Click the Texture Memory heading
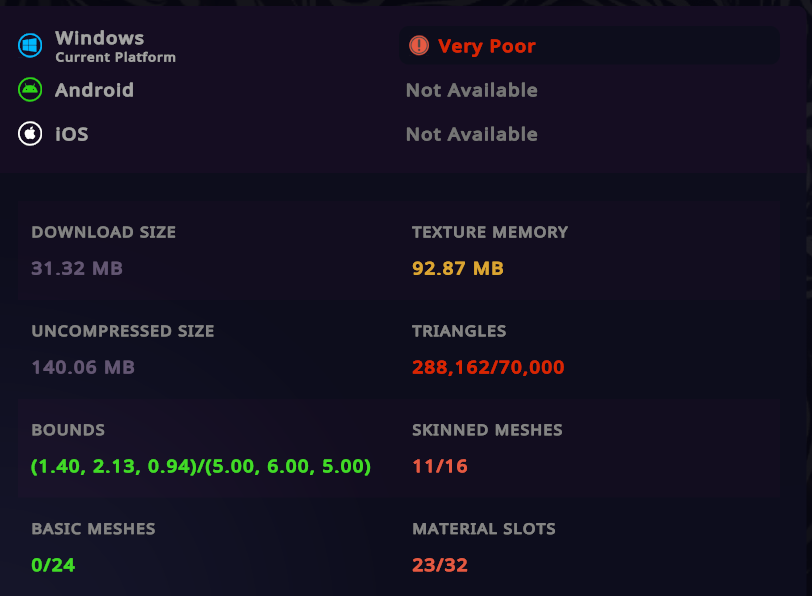Image resolution: width=812 pixels, height=596 pixels. [490, 232]
